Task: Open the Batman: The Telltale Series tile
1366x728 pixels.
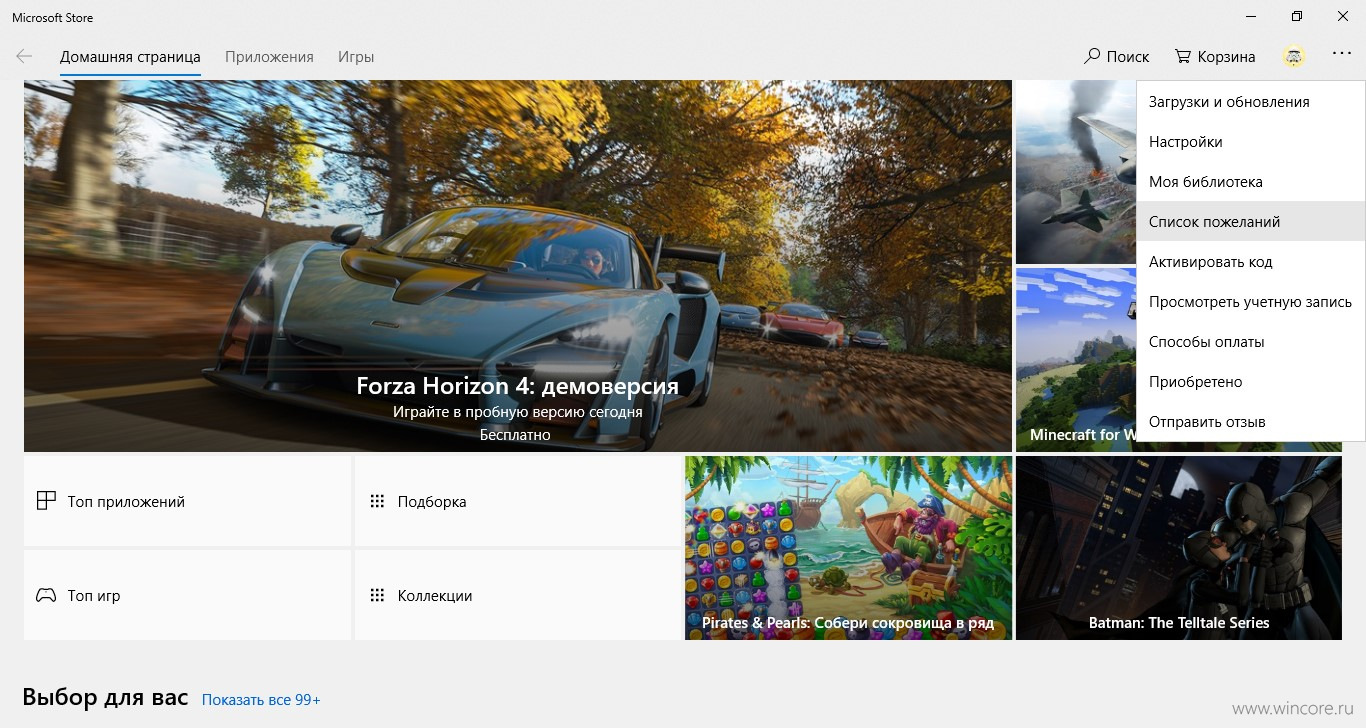Action: click(x=1179, y=548)
